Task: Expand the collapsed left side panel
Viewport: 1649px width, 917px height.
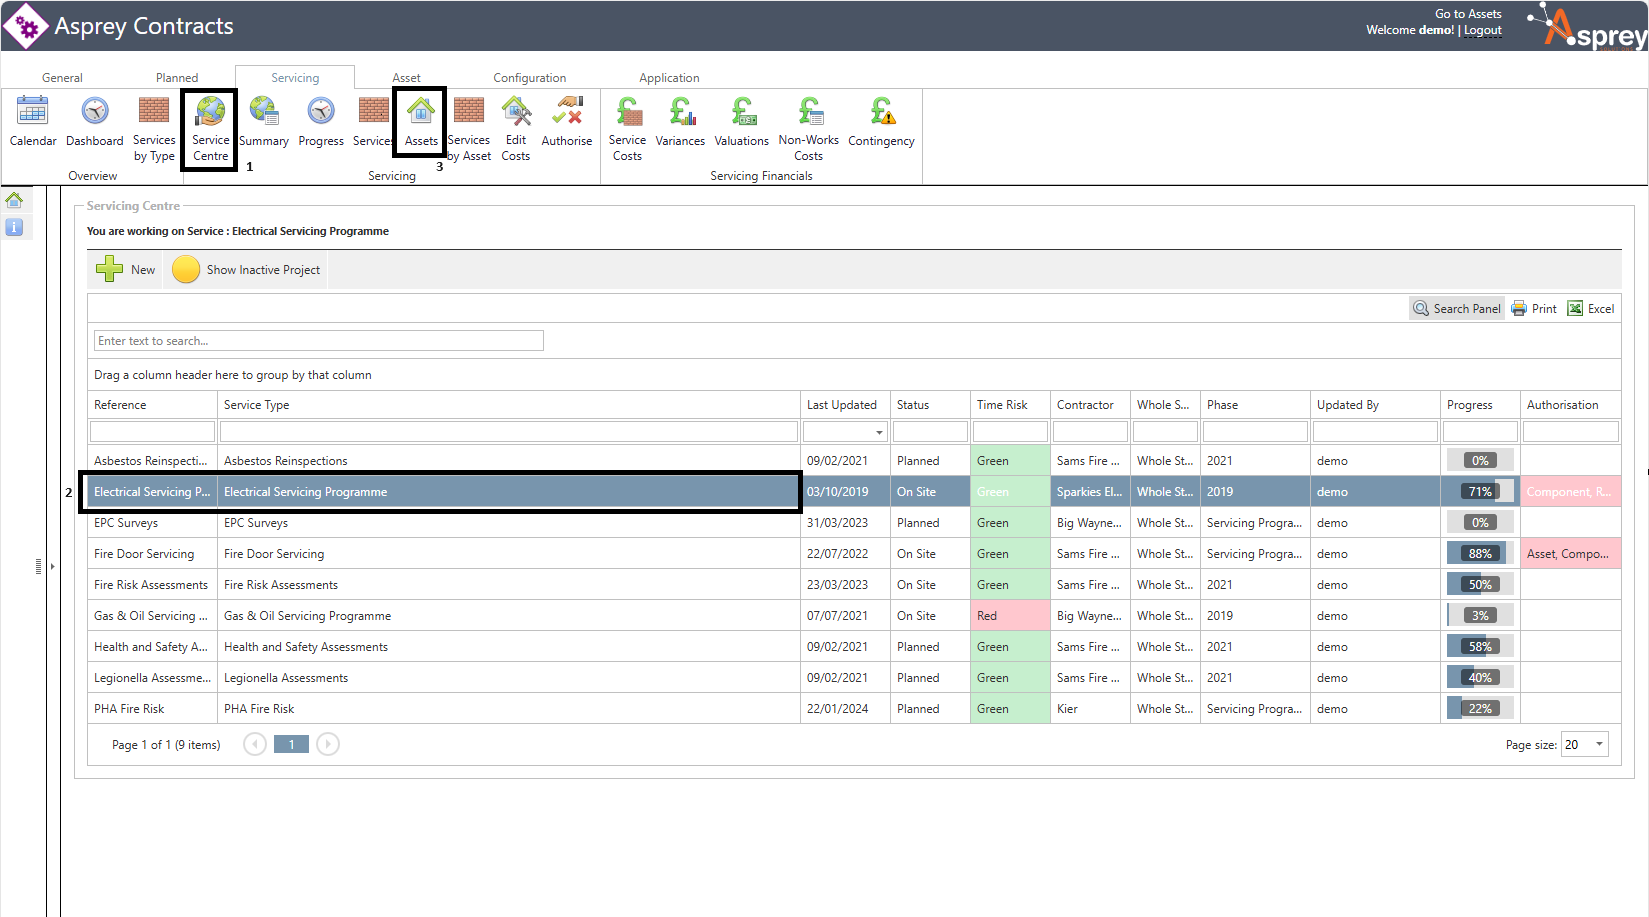Action: tap(52, 566)
